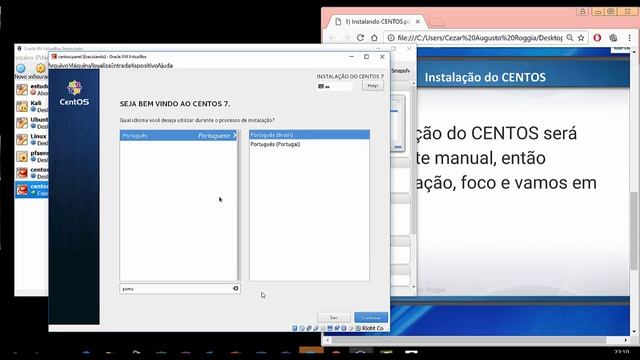Open Configurações gear icon in VirtualBox Manager

pos(41,69)
